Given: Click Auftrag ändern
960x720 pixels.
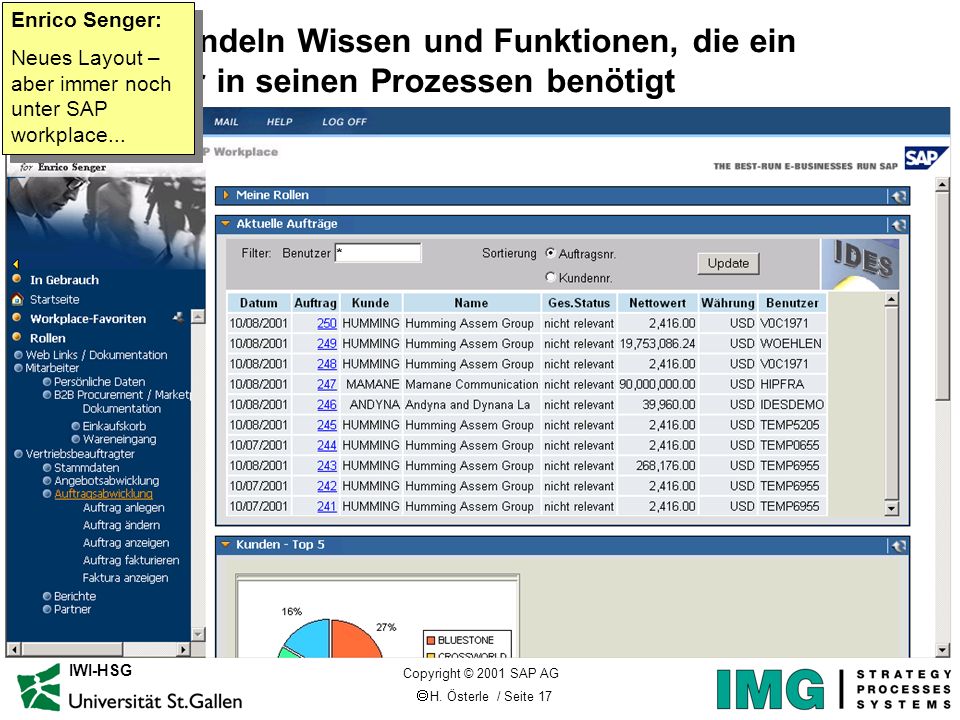Looking at the screenshot, I should point(121,525).
